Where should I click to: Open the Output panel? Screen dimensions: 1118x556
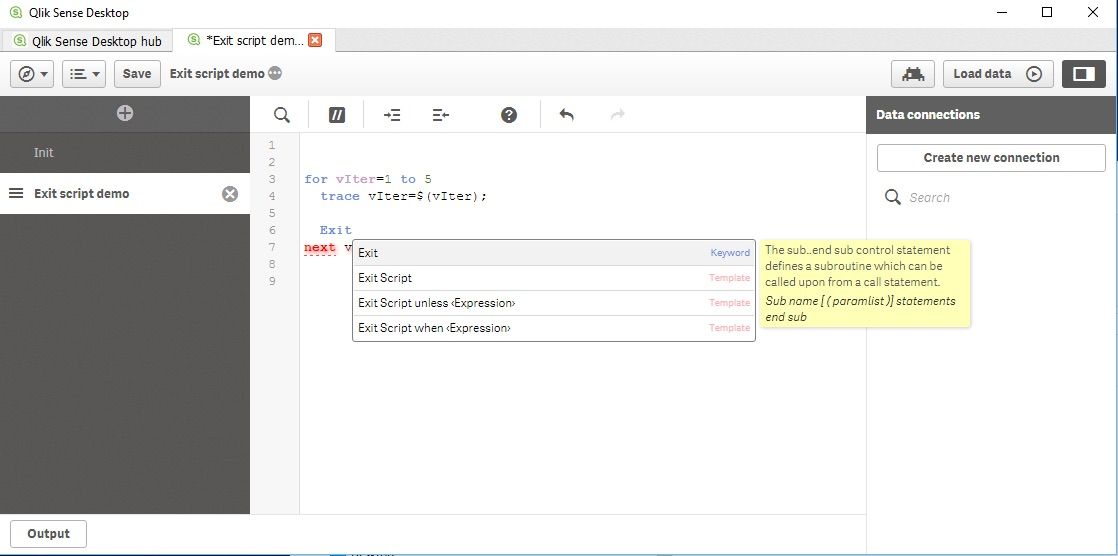[48, 534]
